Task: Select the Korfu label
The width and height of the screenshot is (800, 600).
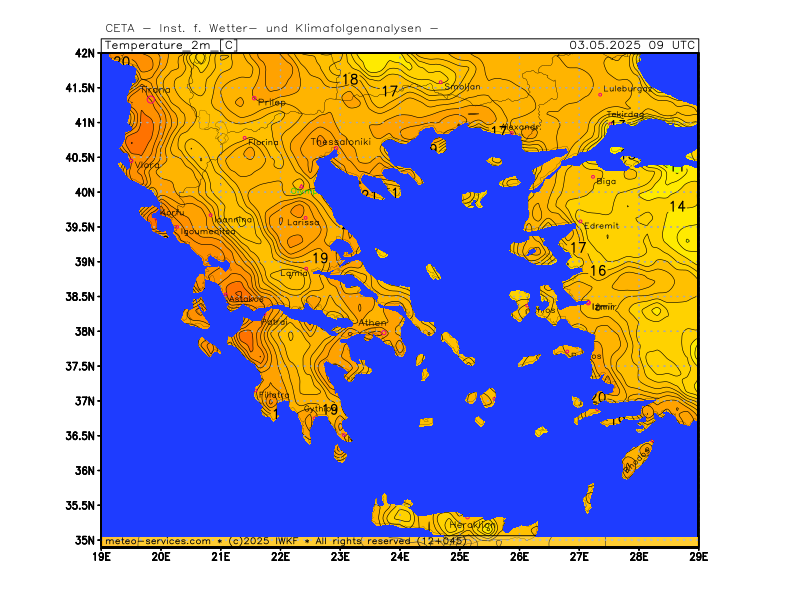Action: coord(172,212)
